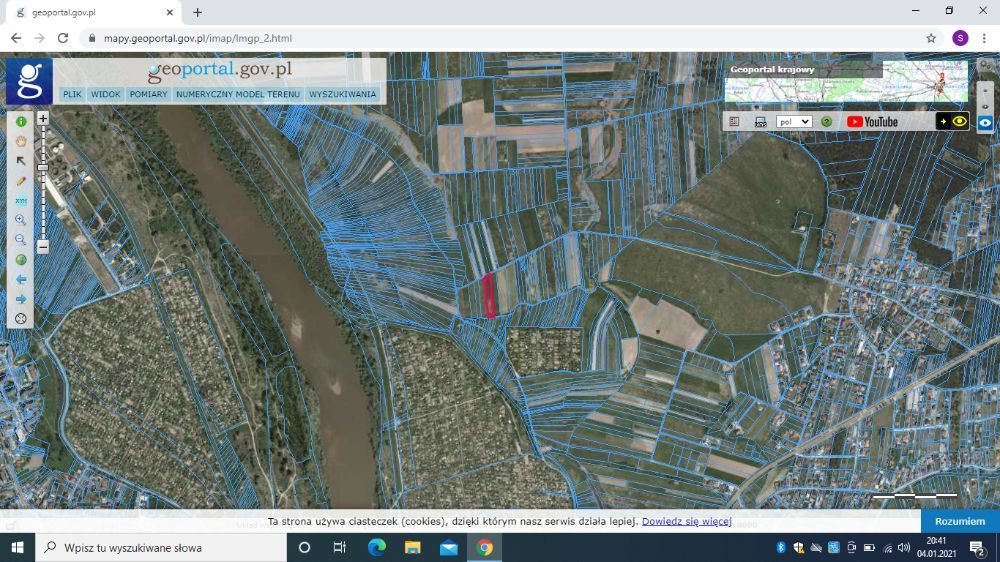Reload the page
This screenshot has height=562, width=1000.
(62, 38)
